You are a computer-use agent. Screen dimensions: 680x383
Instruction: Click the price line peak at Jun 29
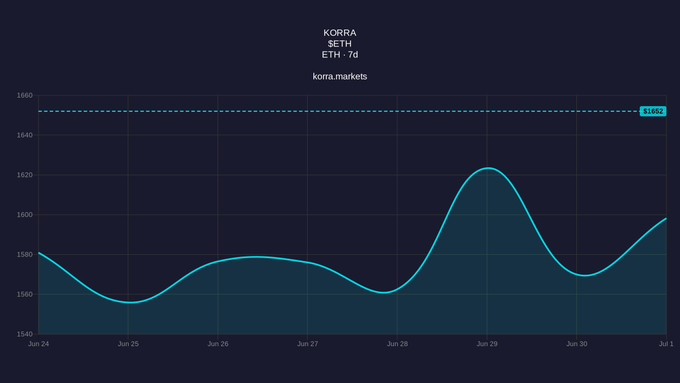click(x=488, y=168)
